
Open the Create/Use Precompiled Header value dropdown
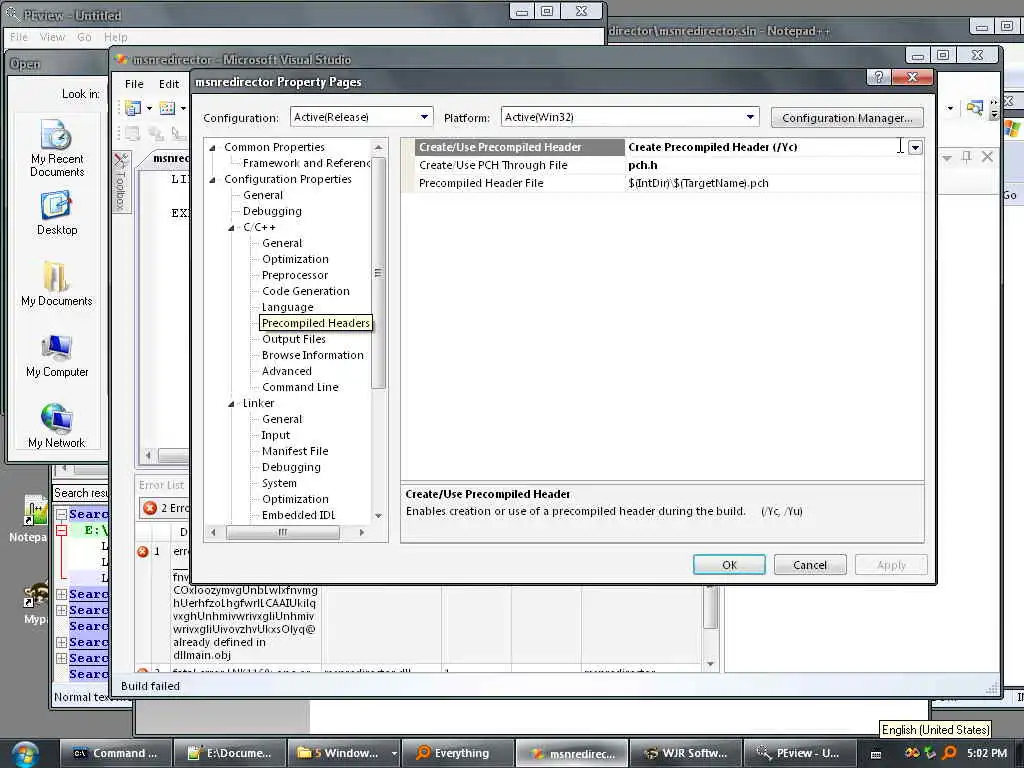[915, 148]
